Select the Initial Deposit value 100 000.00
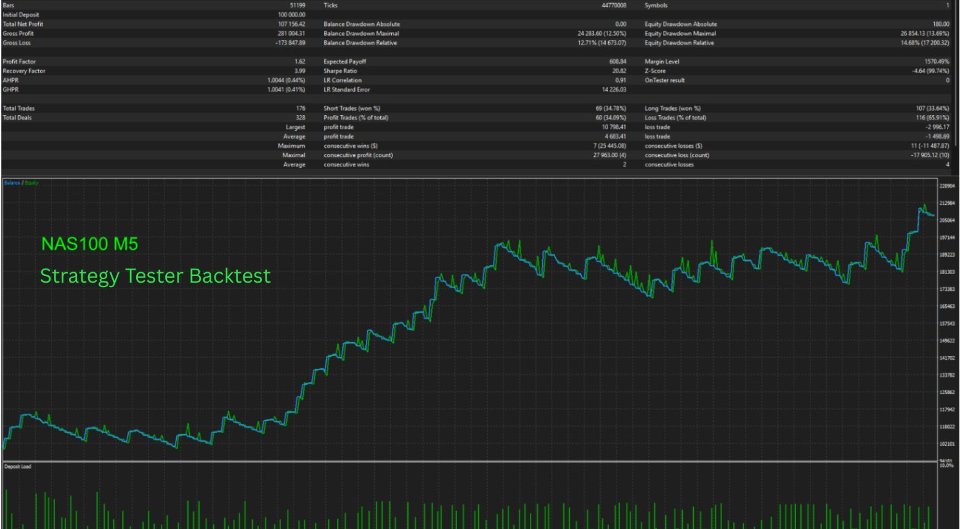 click(x=291, y=14)
